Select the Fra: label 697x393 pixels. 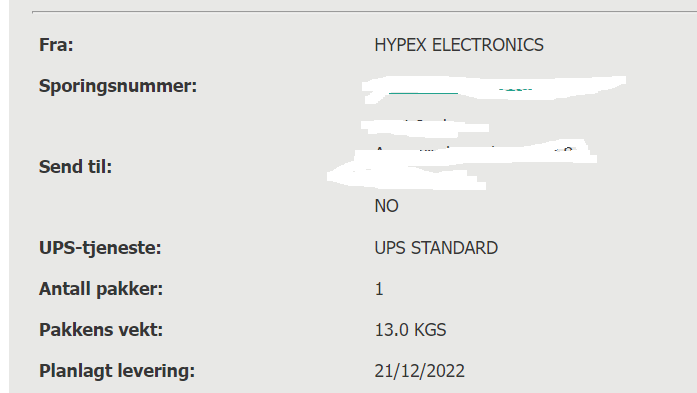point(56,45)
